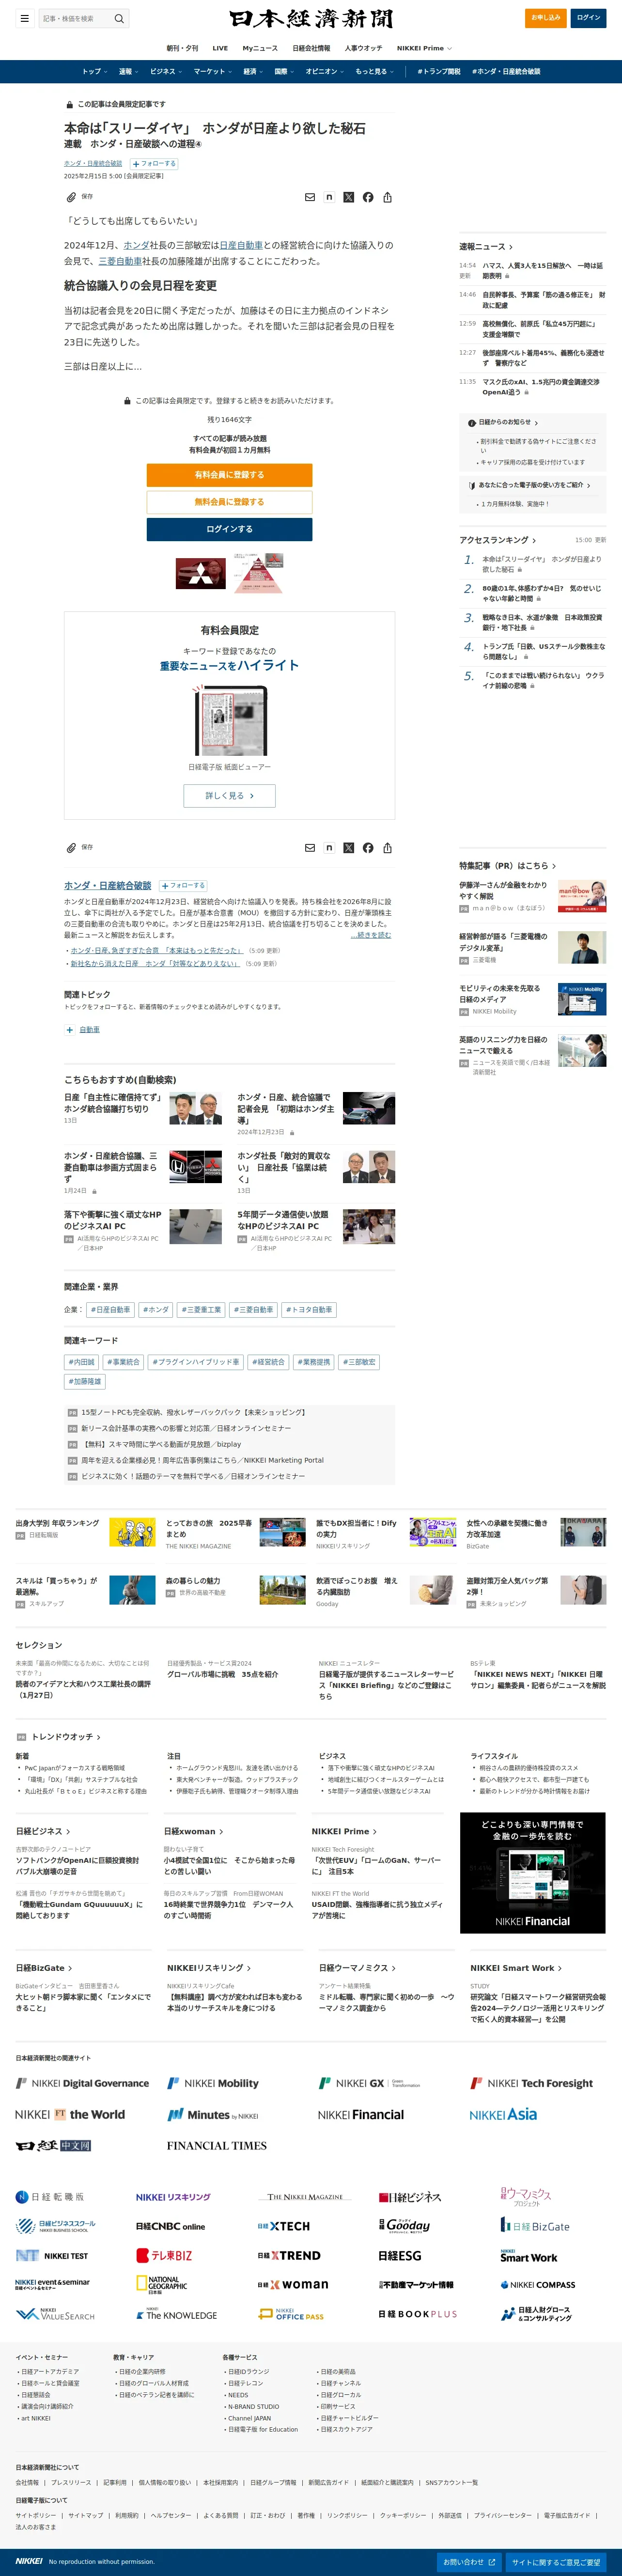The image size is (622, 2576).
Task: Expand もっと見る menu in navigation bar
Action: [375, 71]
